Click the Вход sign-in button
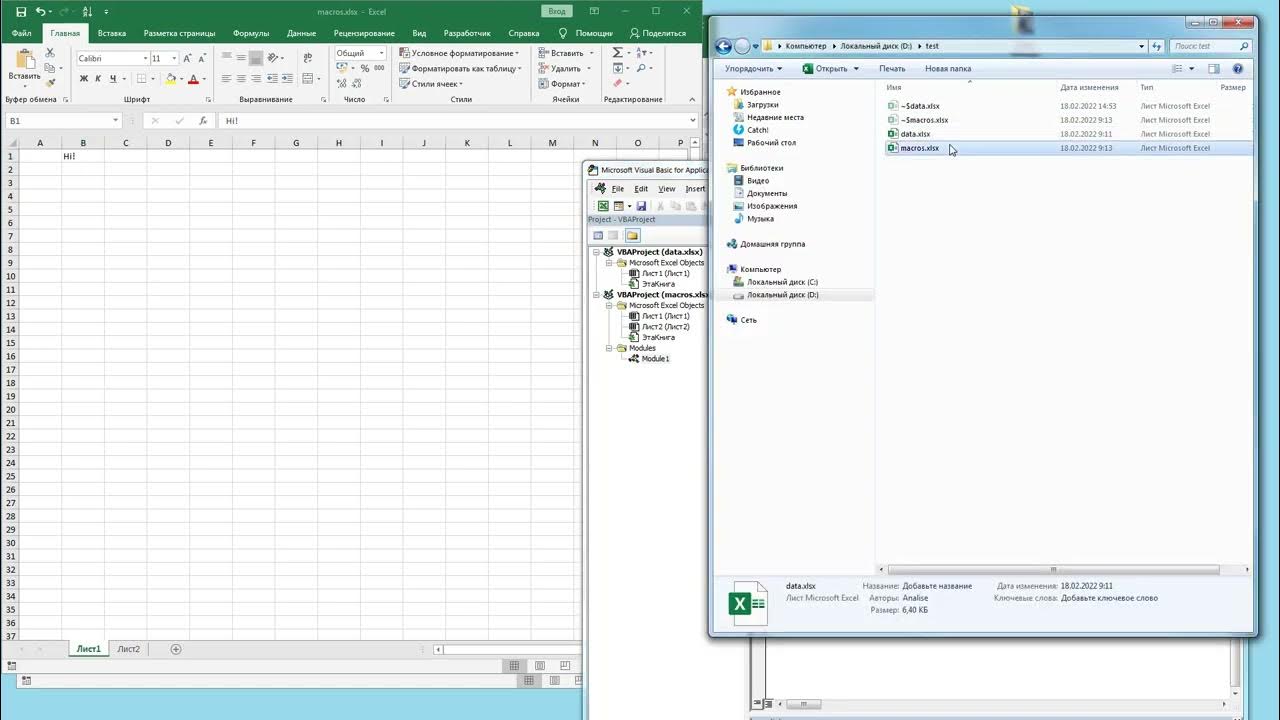 pyautogui.click(x=557, y=11)
